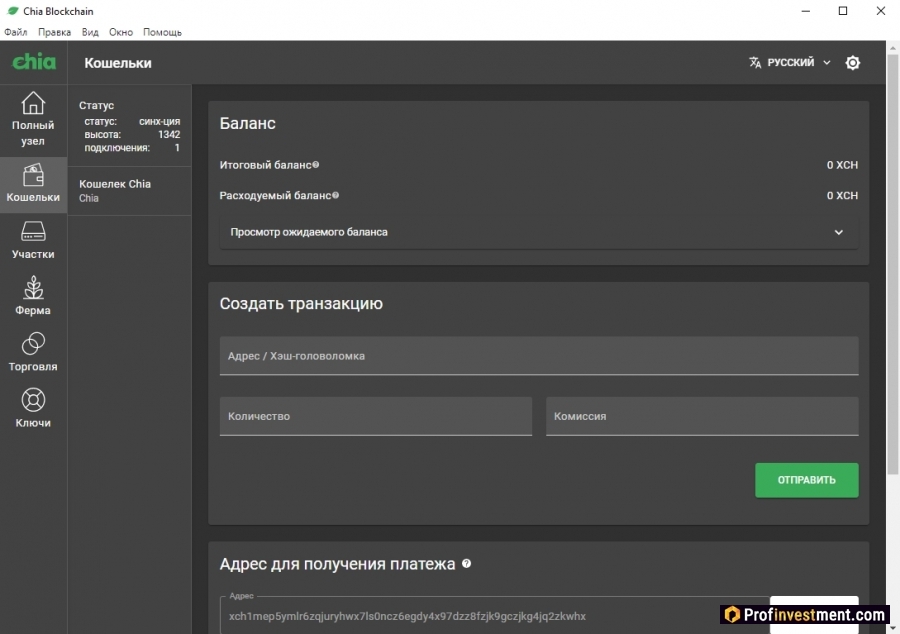Open the Keys (Ключи) section
This screenshot has width=900, height=634.
(x=33, y=409)
